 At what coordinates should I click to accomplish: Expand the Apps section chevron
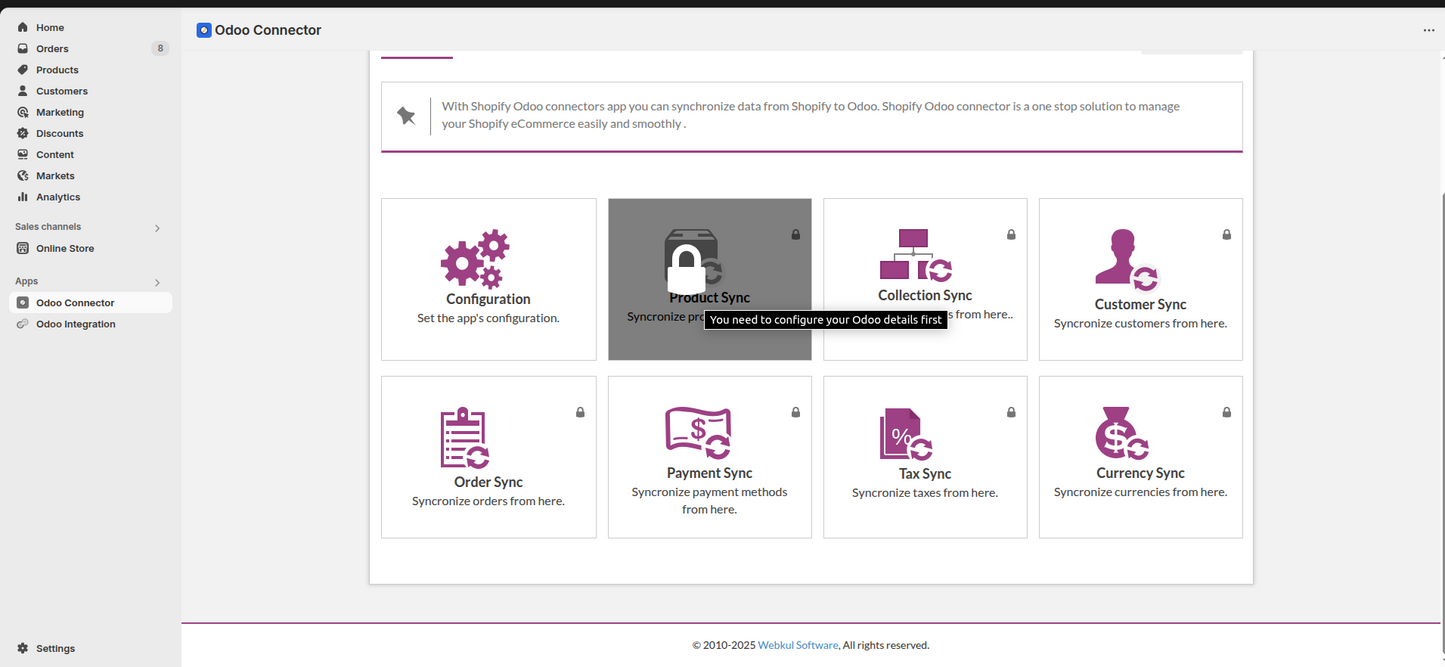157,282
